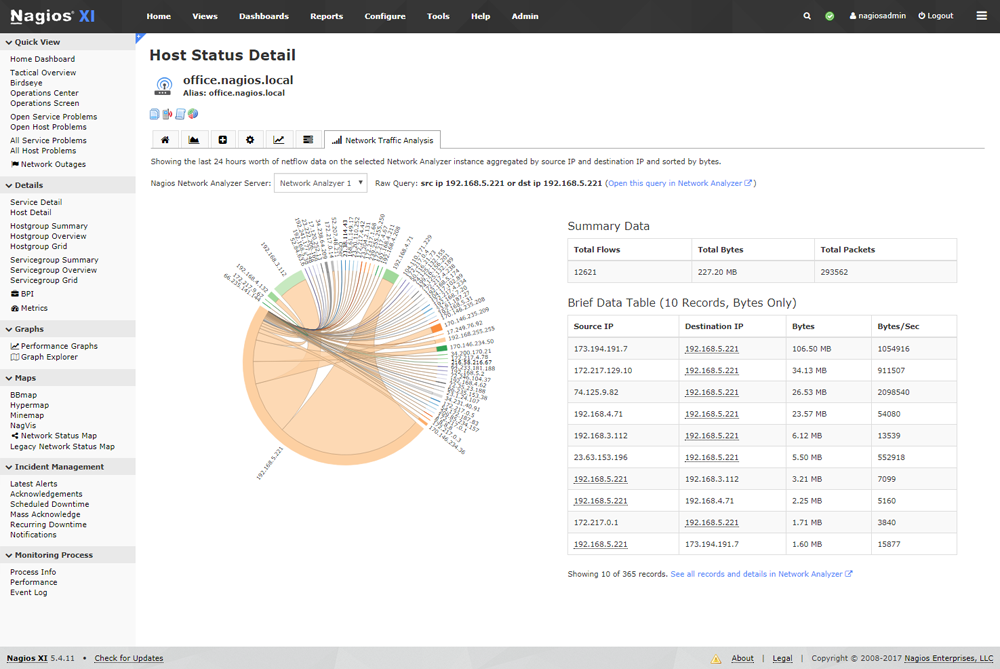The width and height of the screenshot is (1000, 669).
Task: Open the hamburger menu icon
Action: pos(981,16)
